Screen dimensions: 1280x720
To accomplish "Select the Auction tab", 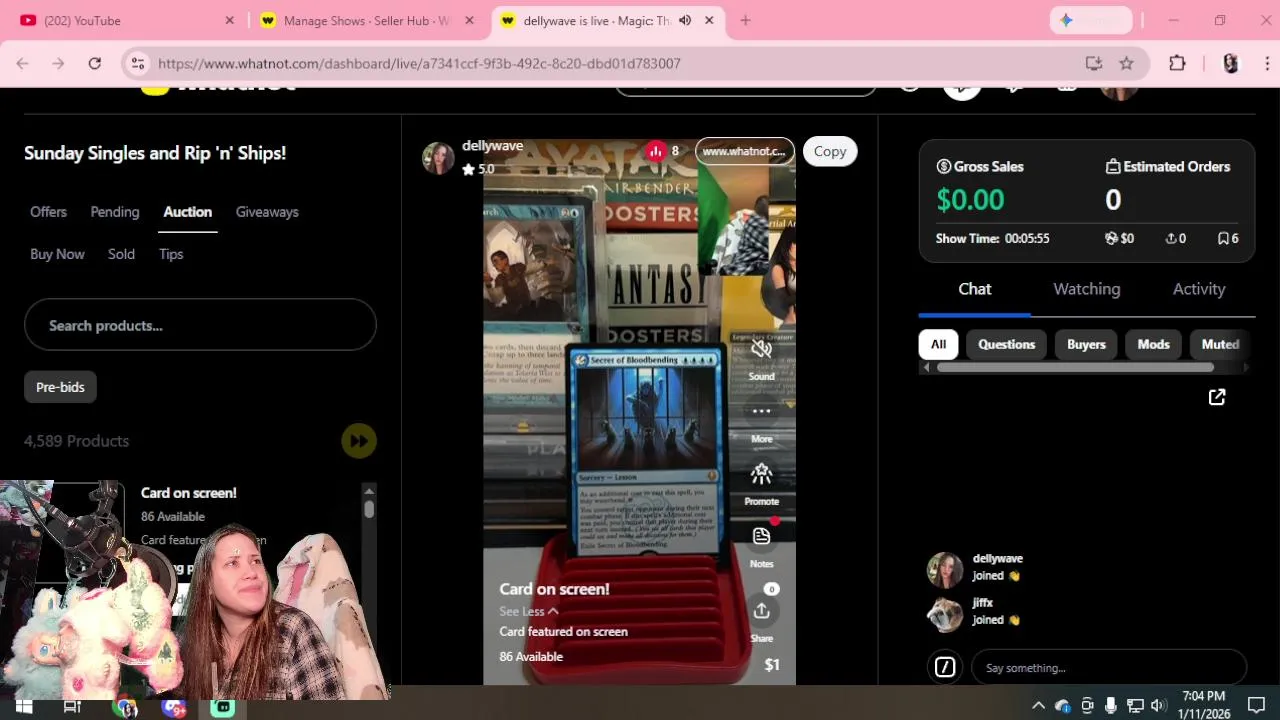I will [188, 212].
